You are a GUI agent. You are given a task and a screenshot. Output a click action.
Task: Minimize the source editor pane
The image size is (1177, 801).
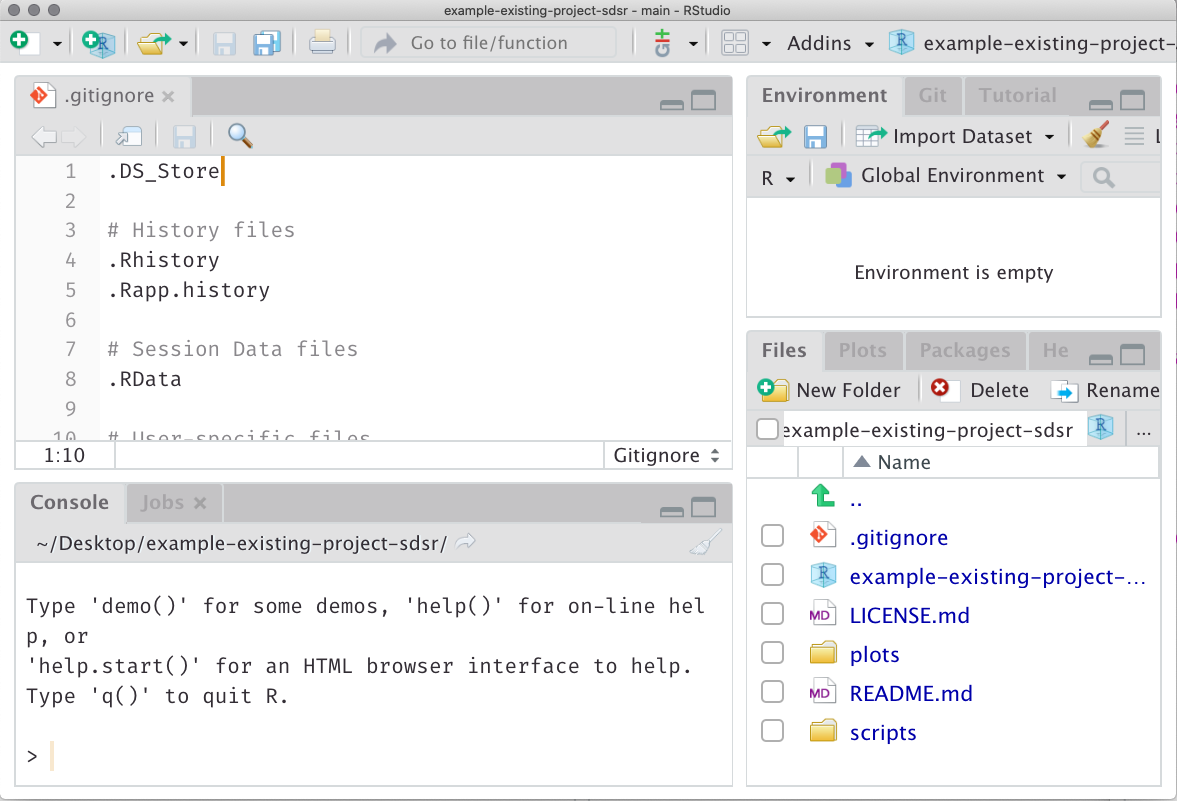point(672,104)
